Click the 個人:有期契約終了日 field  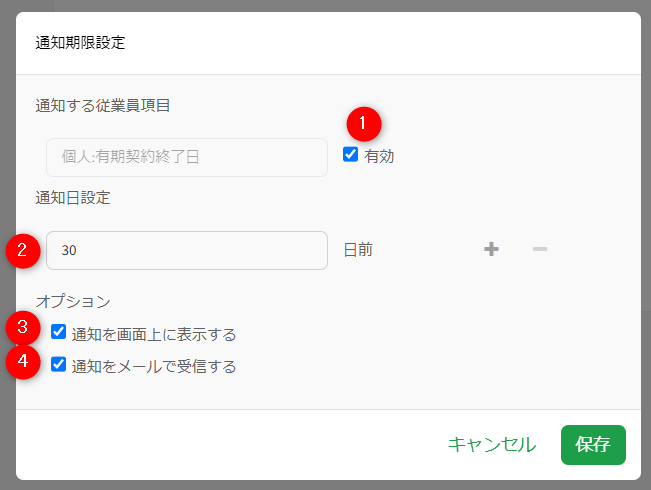[x=186, y=157]
